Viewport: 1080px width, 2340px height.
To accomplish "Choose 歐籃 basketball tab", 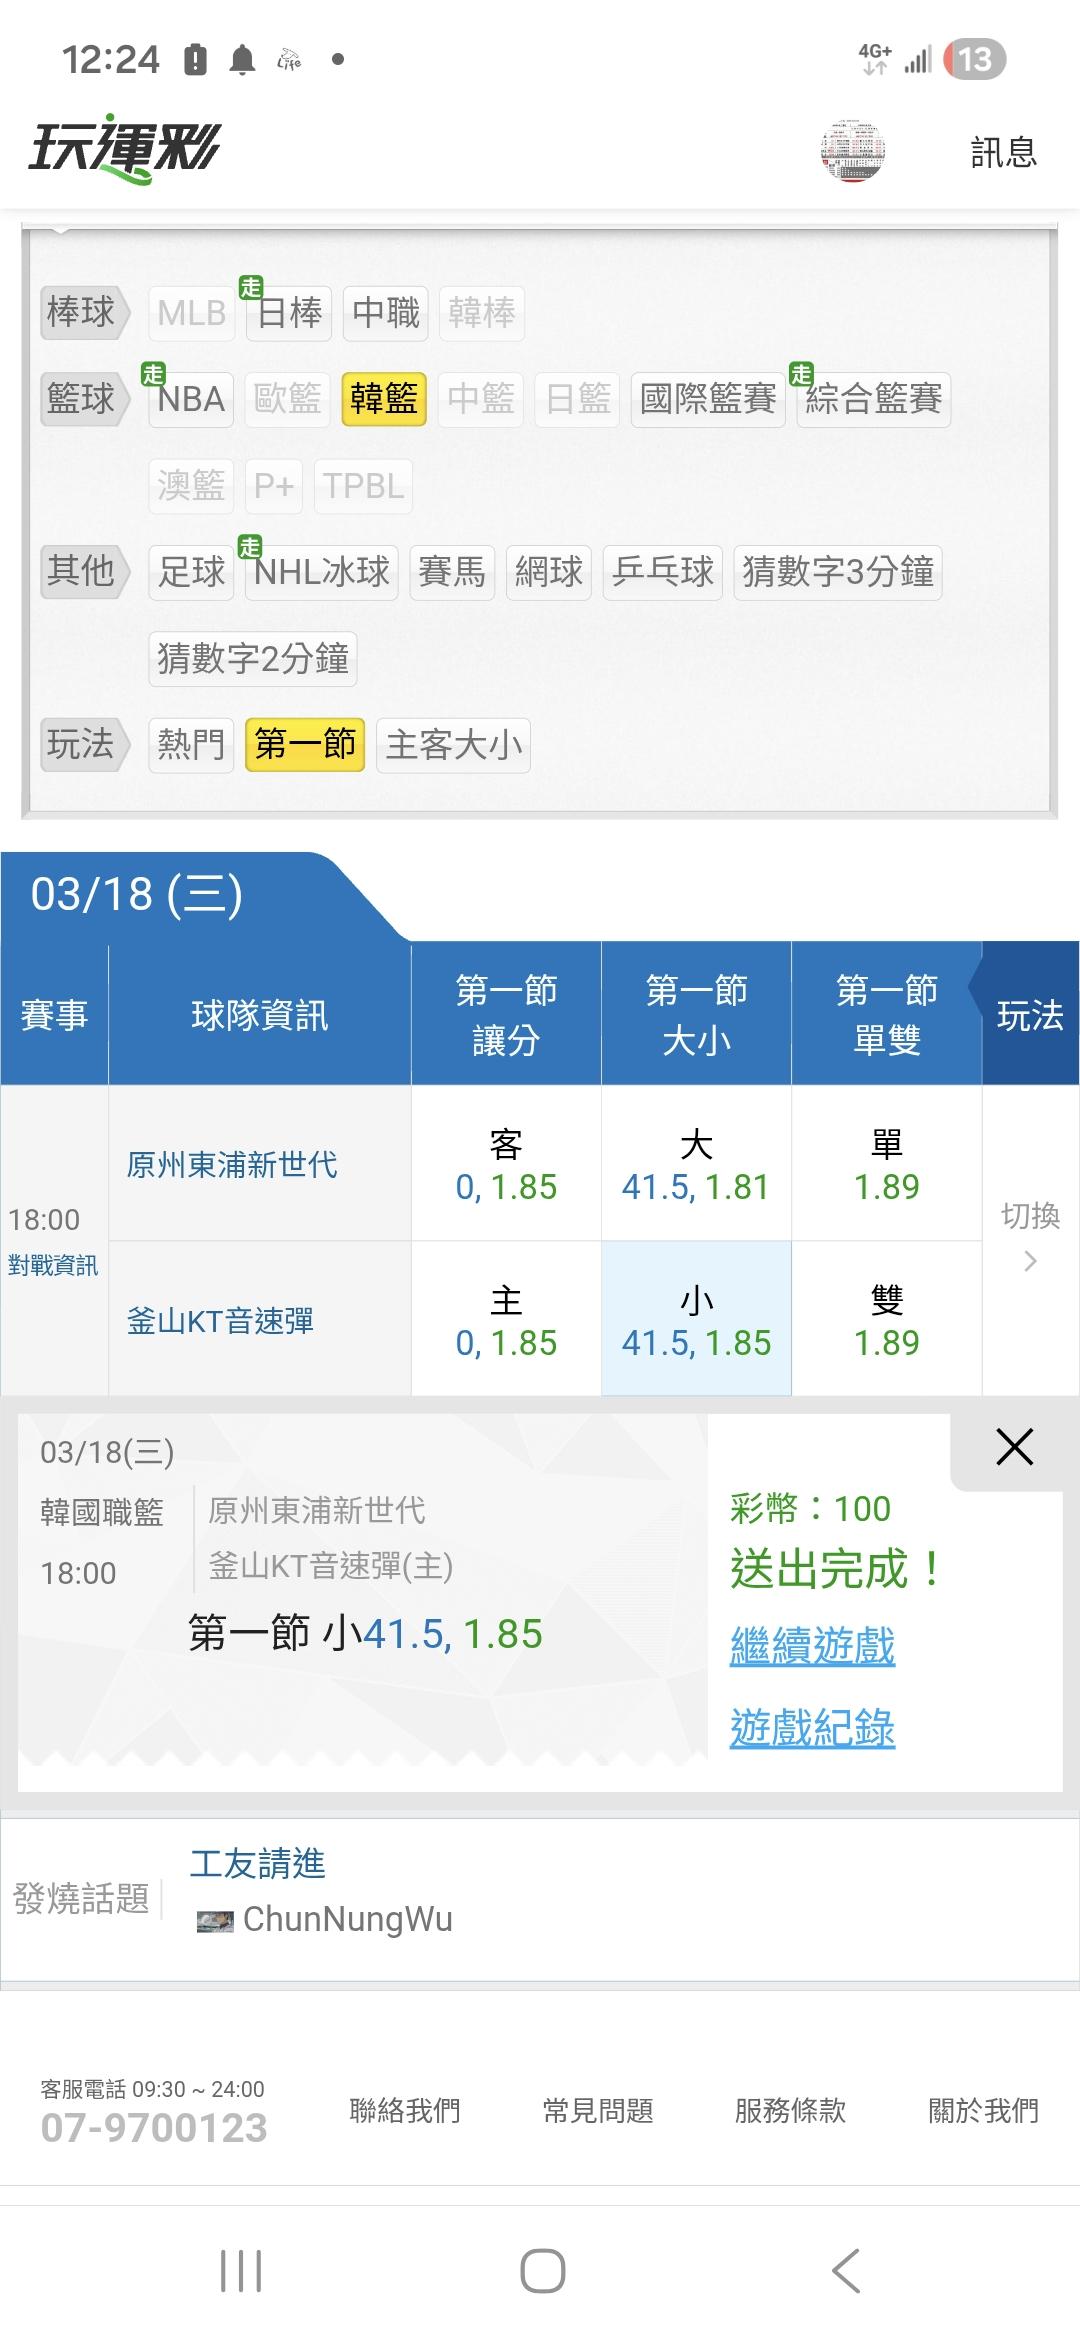I will [x=288, y=400].
